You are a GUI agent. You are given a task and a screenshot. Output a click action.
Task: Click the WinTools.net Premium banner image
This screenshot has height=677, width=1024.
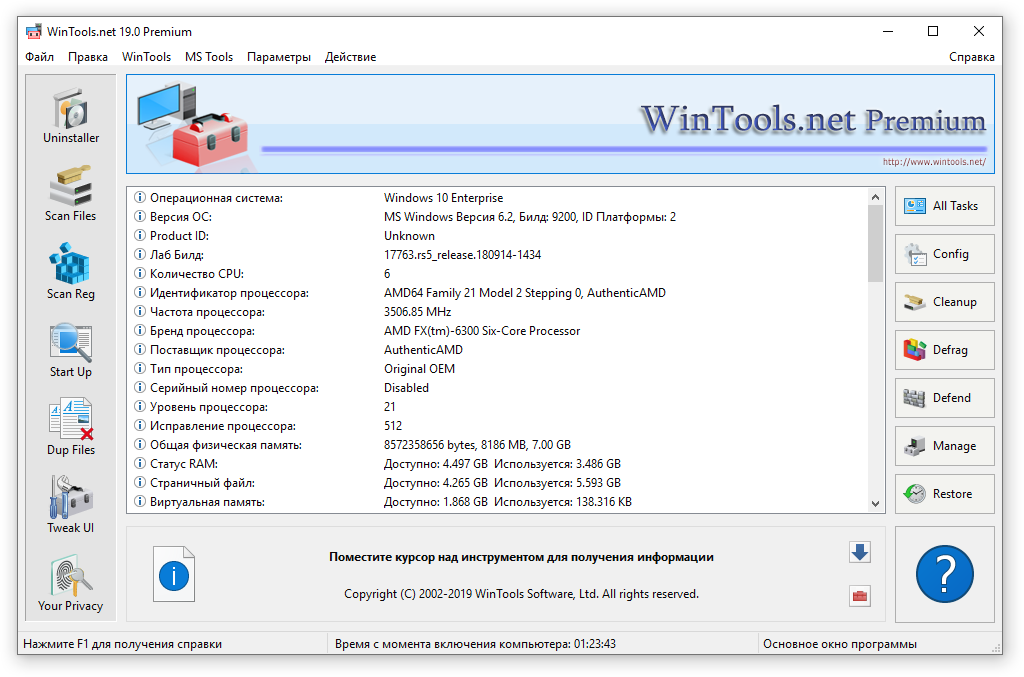tap(560, 124)
